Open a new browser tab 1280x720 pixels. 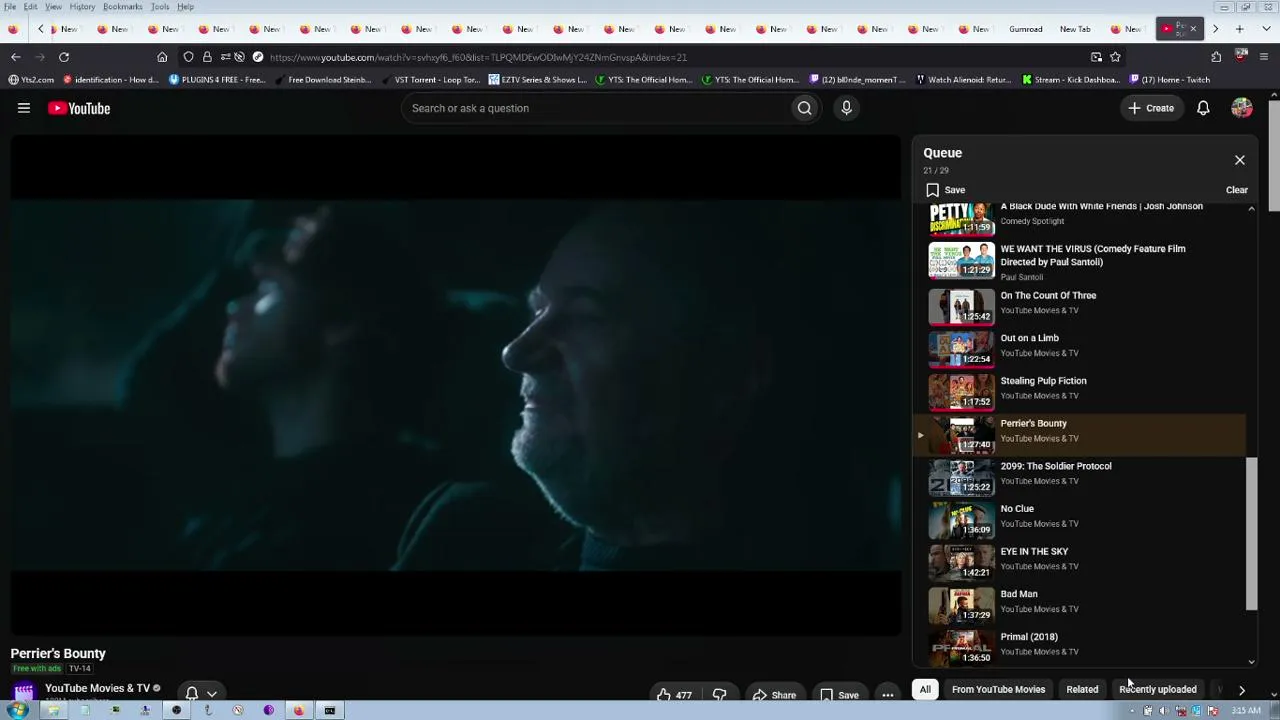coord(1239,29)
